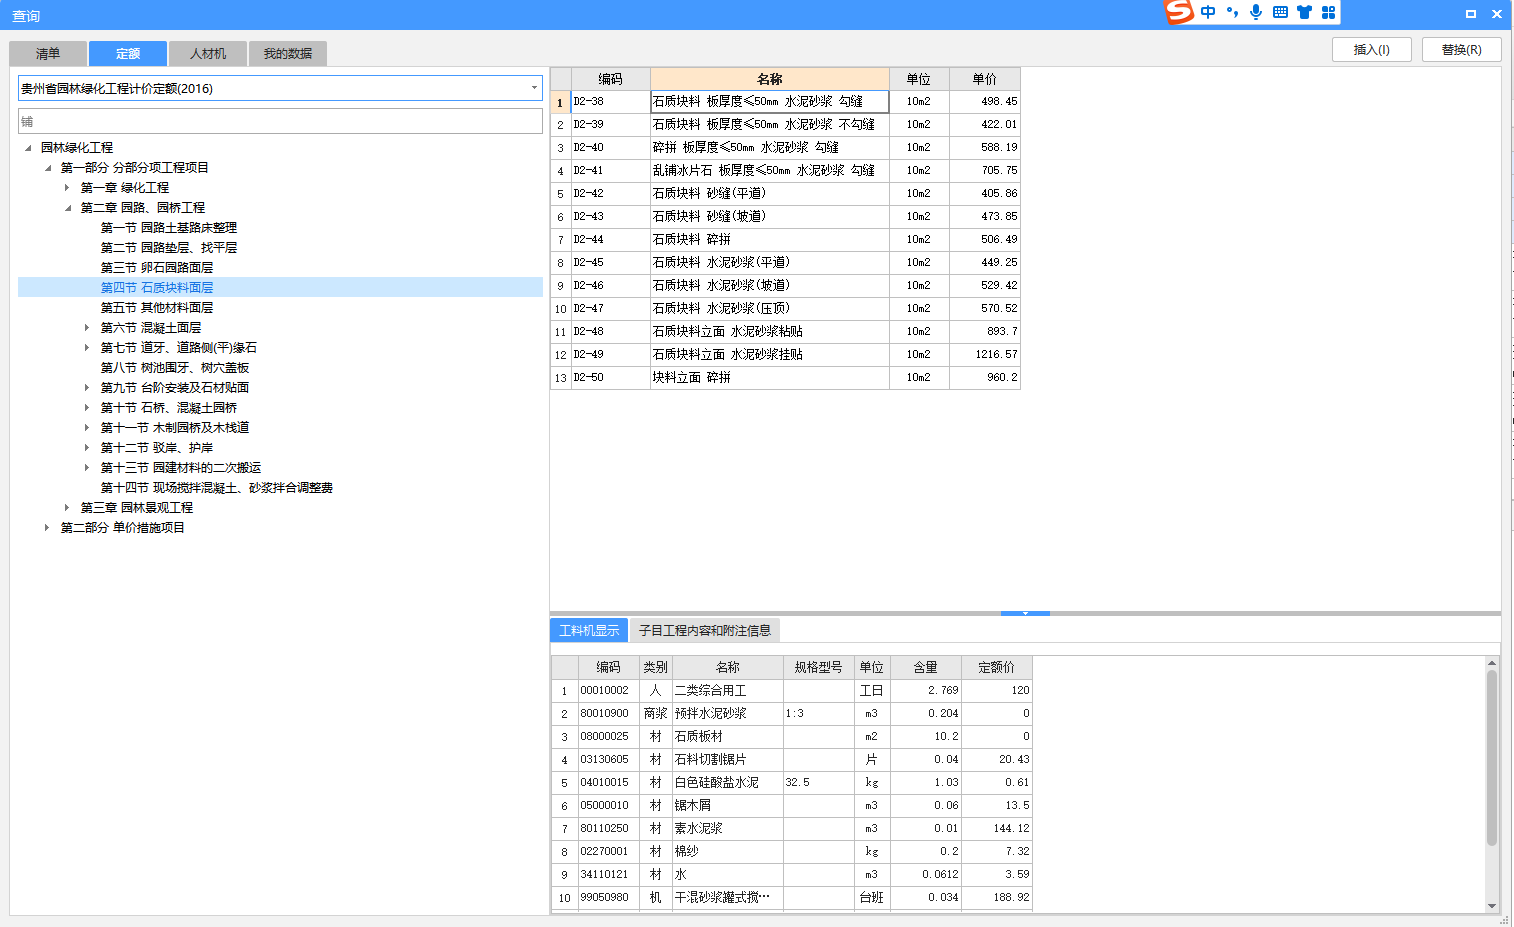Click the Sogou input method logo icon
1514x927 pixels.
[1180, 12]
